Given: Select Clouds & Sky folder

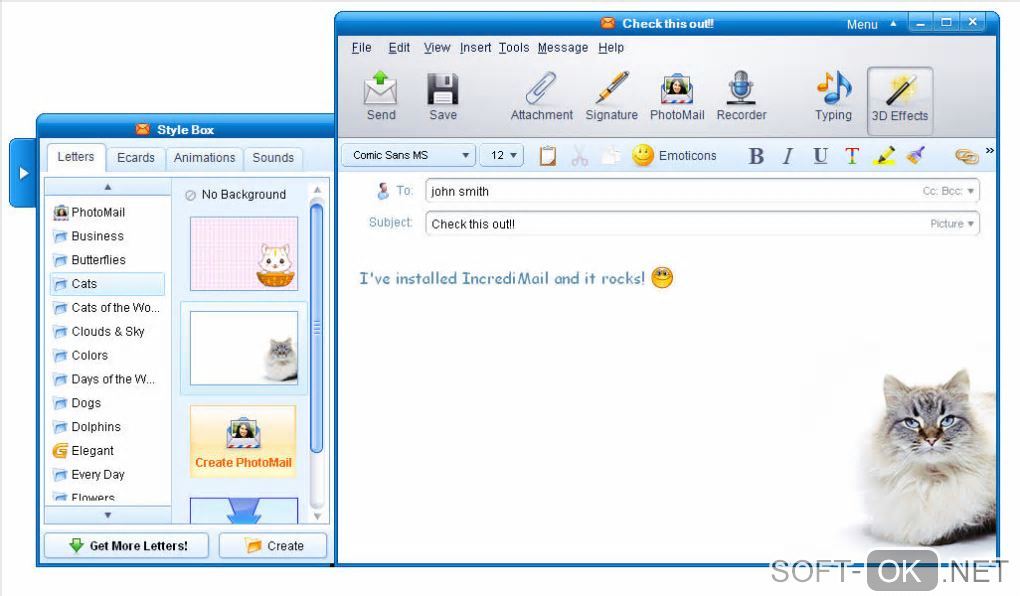Looking at the screenshot, I should click(x=99, y=332).
